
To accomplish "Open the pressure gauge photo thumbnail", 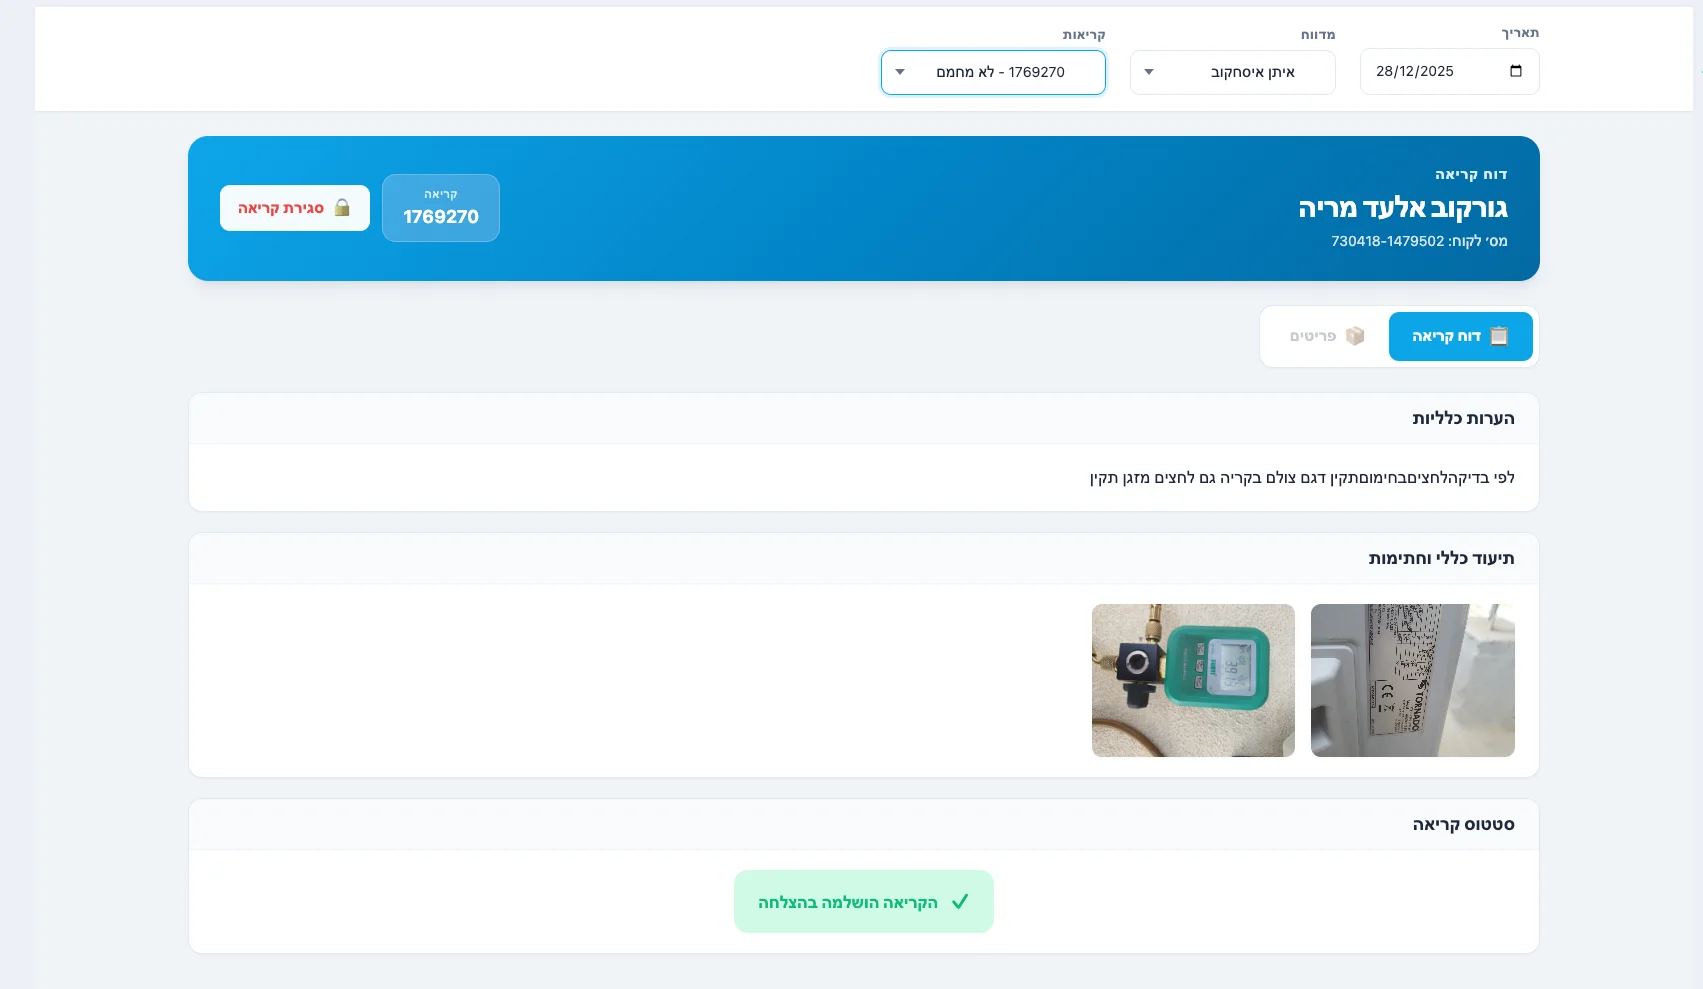I will click(1192, 680).
